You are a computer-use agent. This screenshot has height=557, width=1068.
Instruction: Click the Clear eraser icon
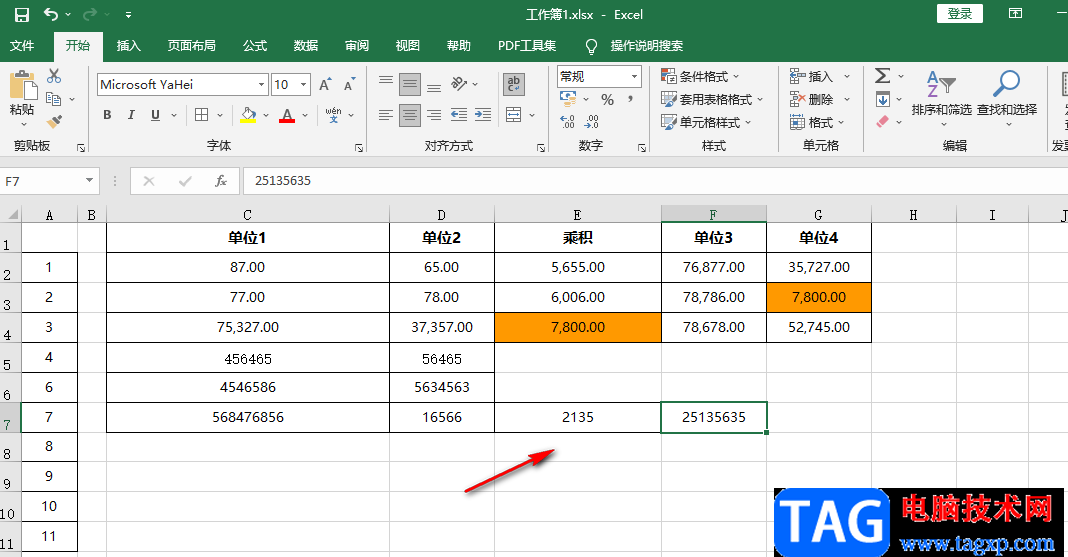pyautogui.click(x=883, y=122)
